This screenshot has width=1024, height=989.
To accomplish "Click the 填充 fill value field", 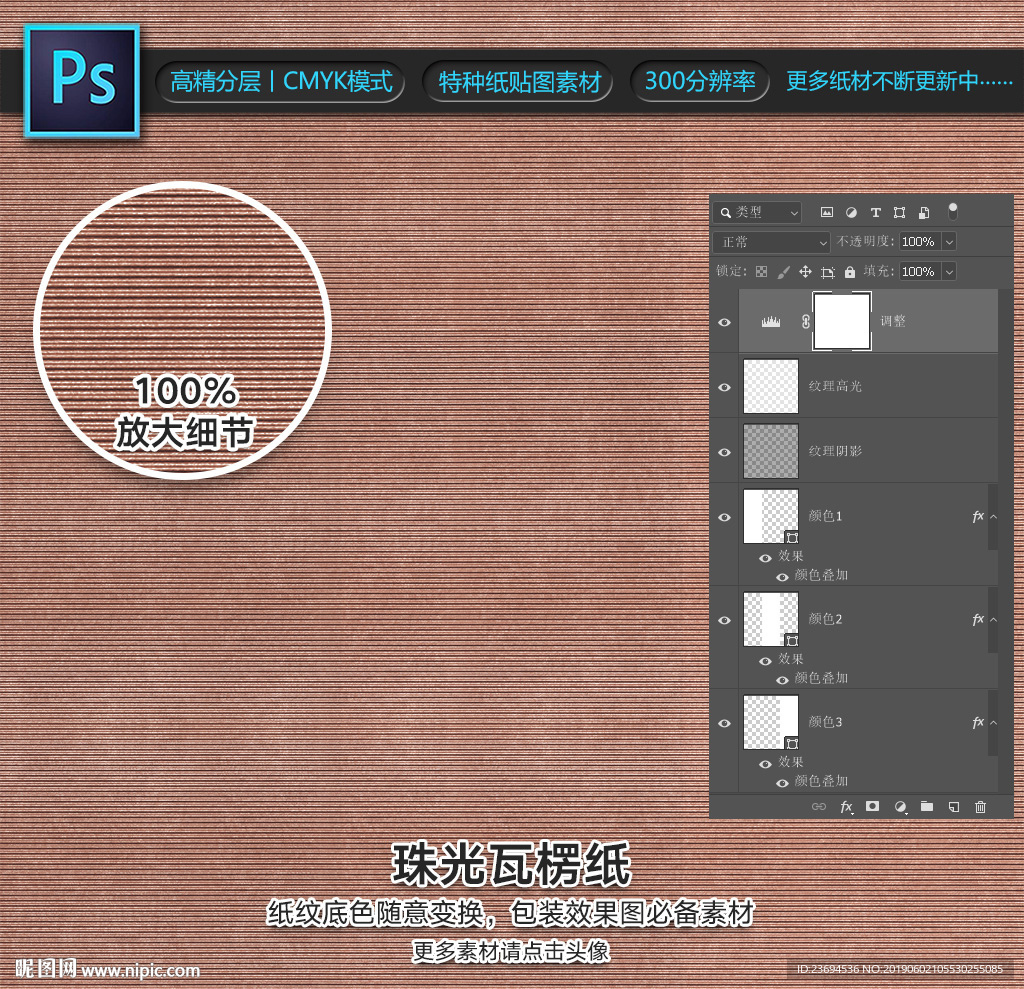I will click(920, 271).
